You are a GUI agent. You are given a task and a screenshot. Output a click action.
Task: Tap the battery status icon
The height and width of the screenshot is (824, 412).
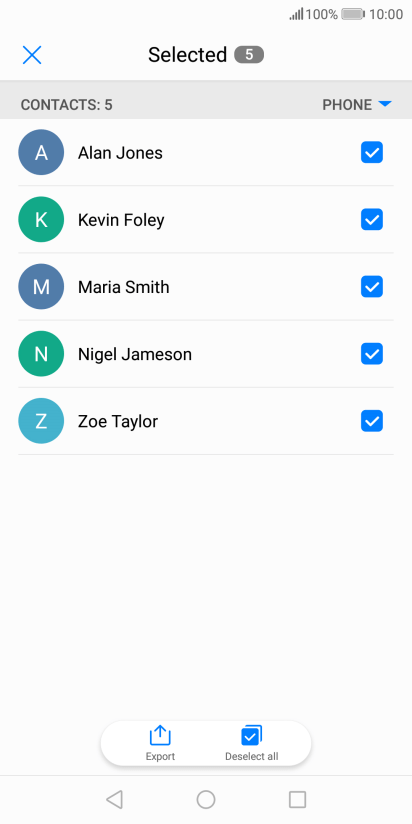353,14
